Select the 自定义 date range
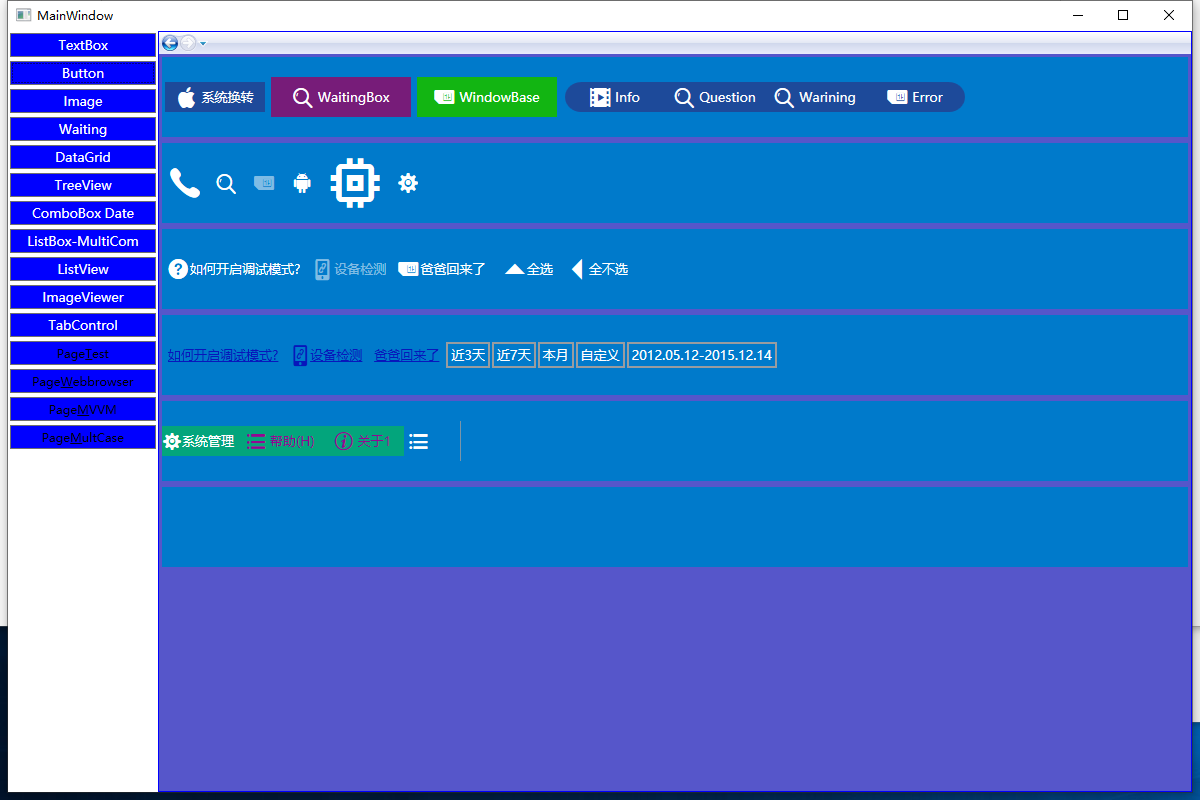Screen dimensions: 1200x800 coord(600,355)
